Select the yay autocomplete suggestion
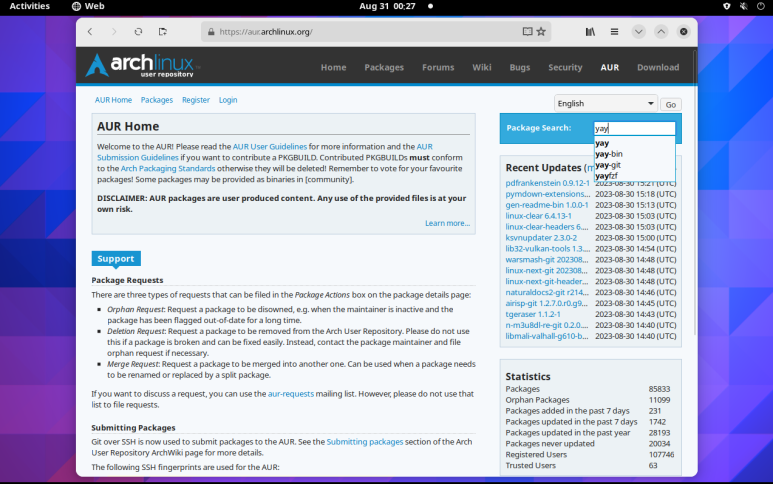Screen dimensions: 773x484 [x=634, y=143]
